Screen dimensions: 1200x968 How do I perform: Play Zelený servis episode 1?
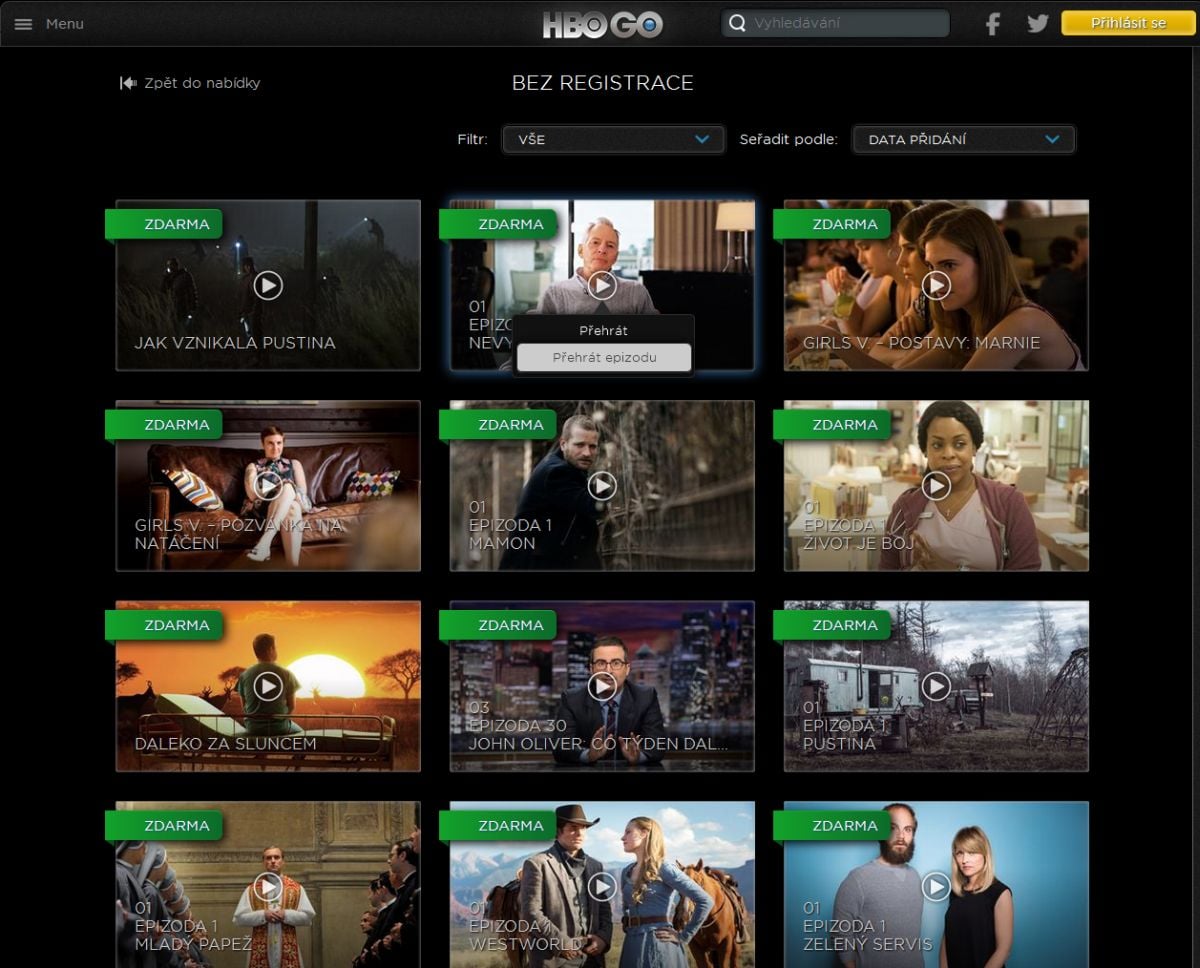point(936,886)
